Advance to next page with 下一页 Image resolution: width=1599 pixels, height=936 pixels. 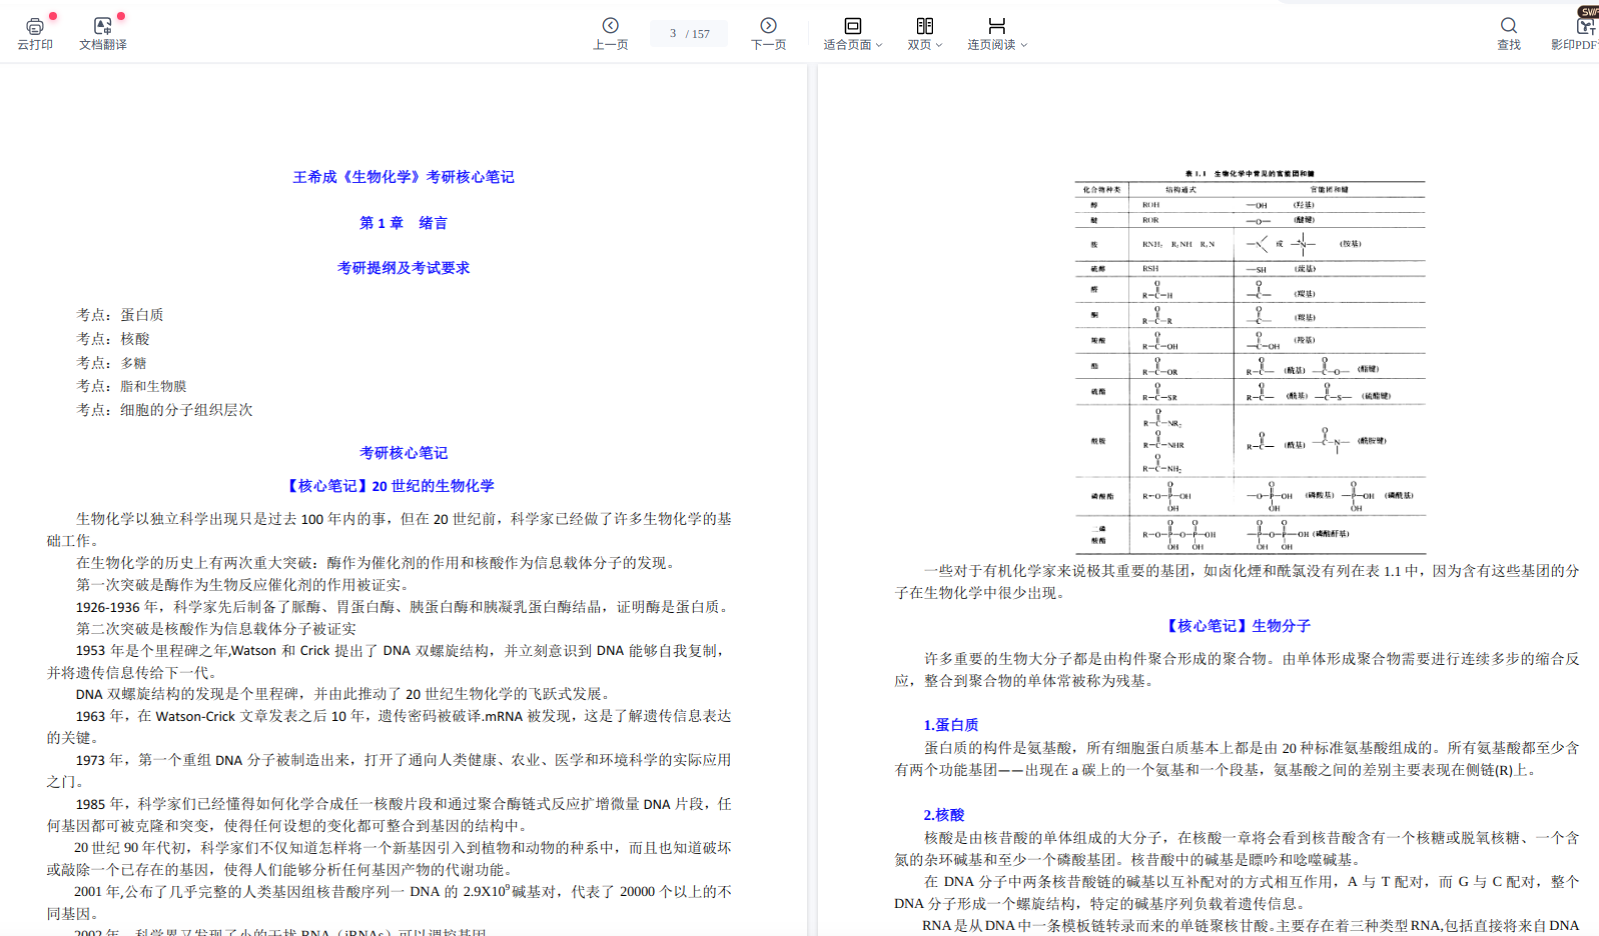click(x=768, y=32)
